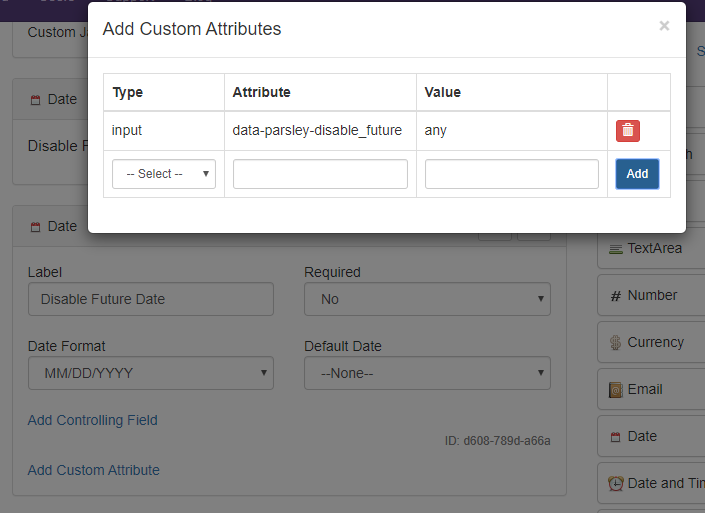Click the Label text field

150,299
